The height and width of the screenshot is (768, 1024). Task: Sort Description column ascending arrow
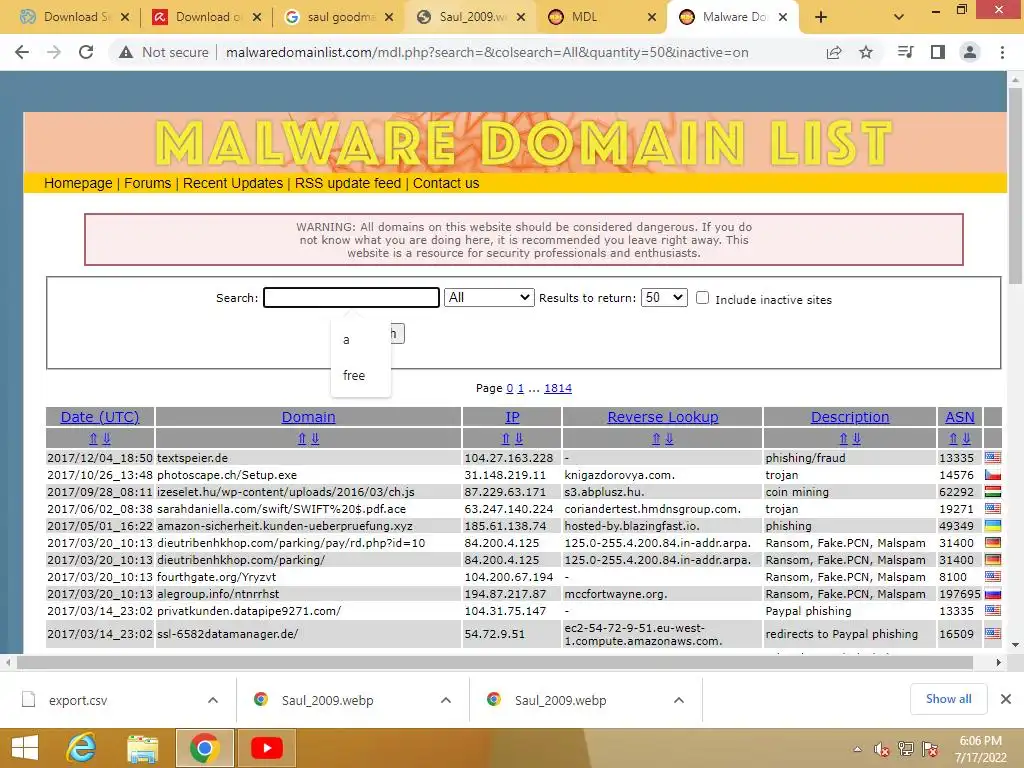tap(843, 438)
